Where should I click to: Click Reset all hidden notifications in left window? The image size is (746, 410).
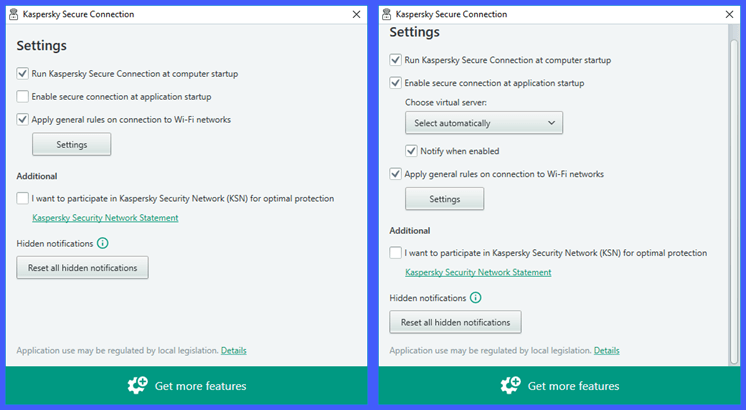click(82, 268)
